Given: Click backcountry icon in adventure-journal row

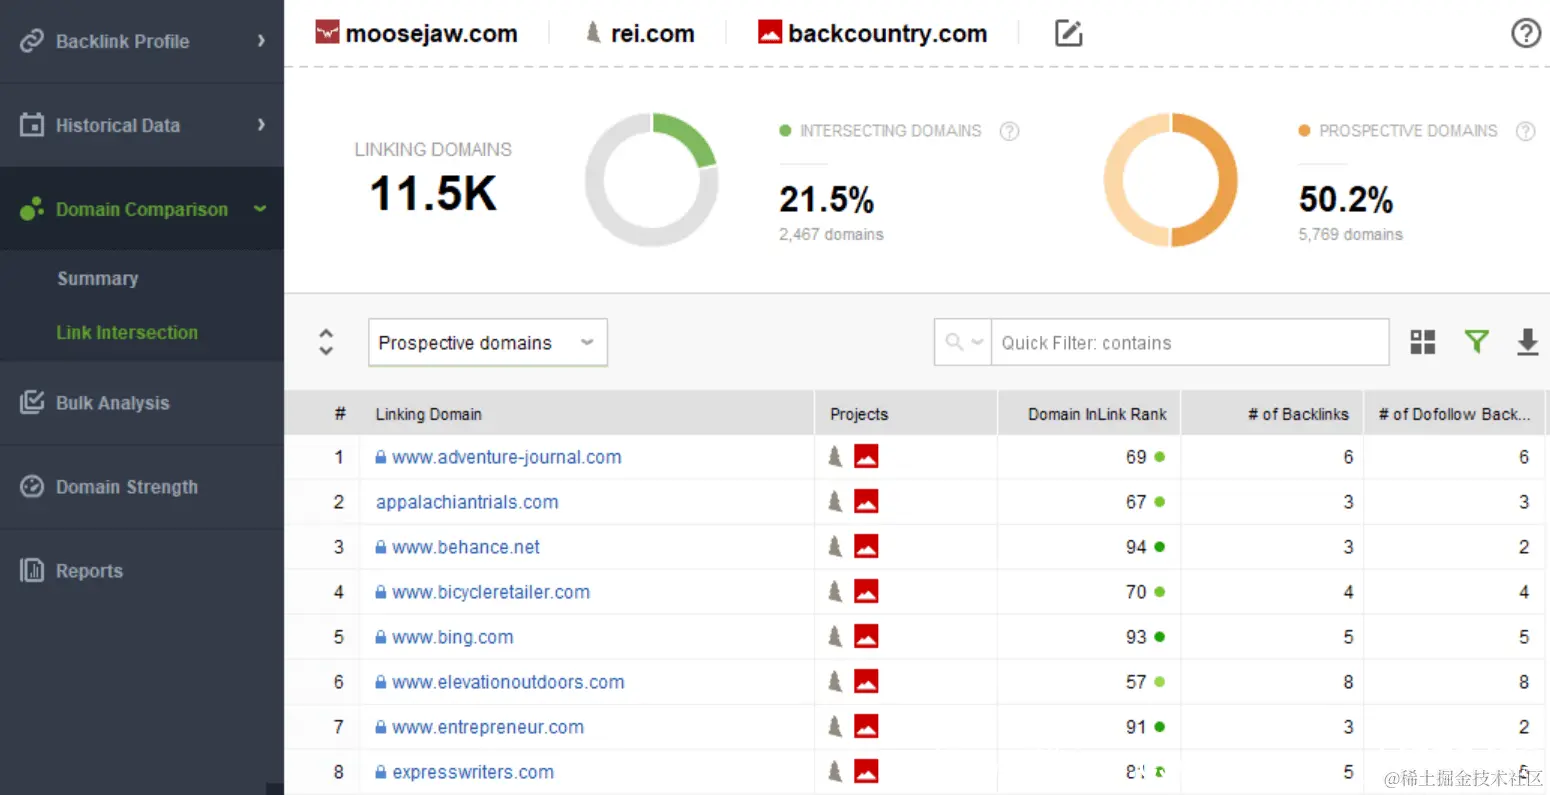Looking at the screenshot, I should coord(866,457).
